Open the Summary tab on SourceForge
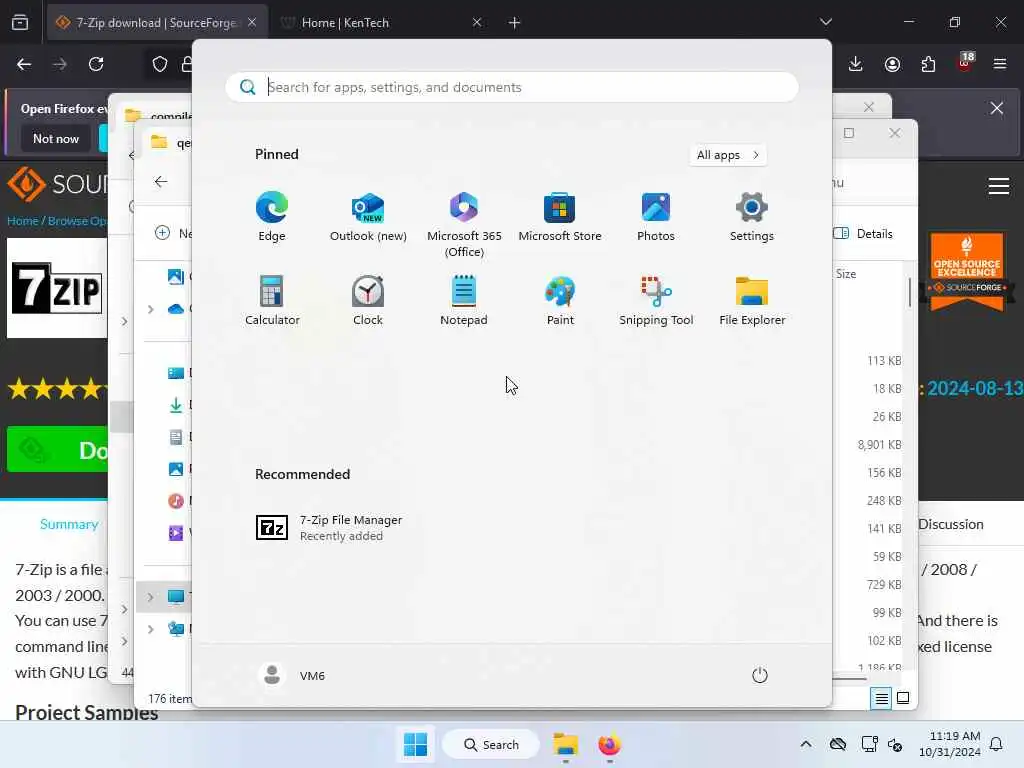The width and height of the screenshot is (1024, 768). tap(69, 524)
